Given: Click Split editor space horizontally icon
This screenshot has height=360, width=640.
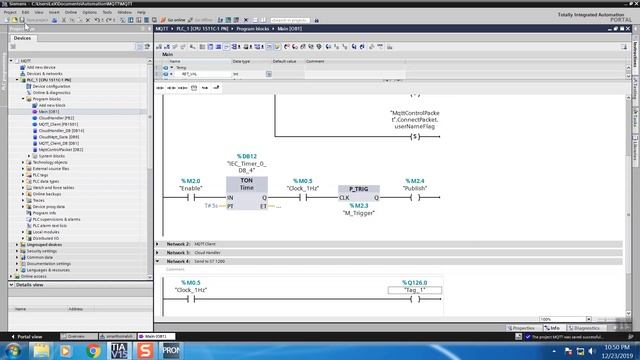Looking at the screenshot, I should [256, 20].
